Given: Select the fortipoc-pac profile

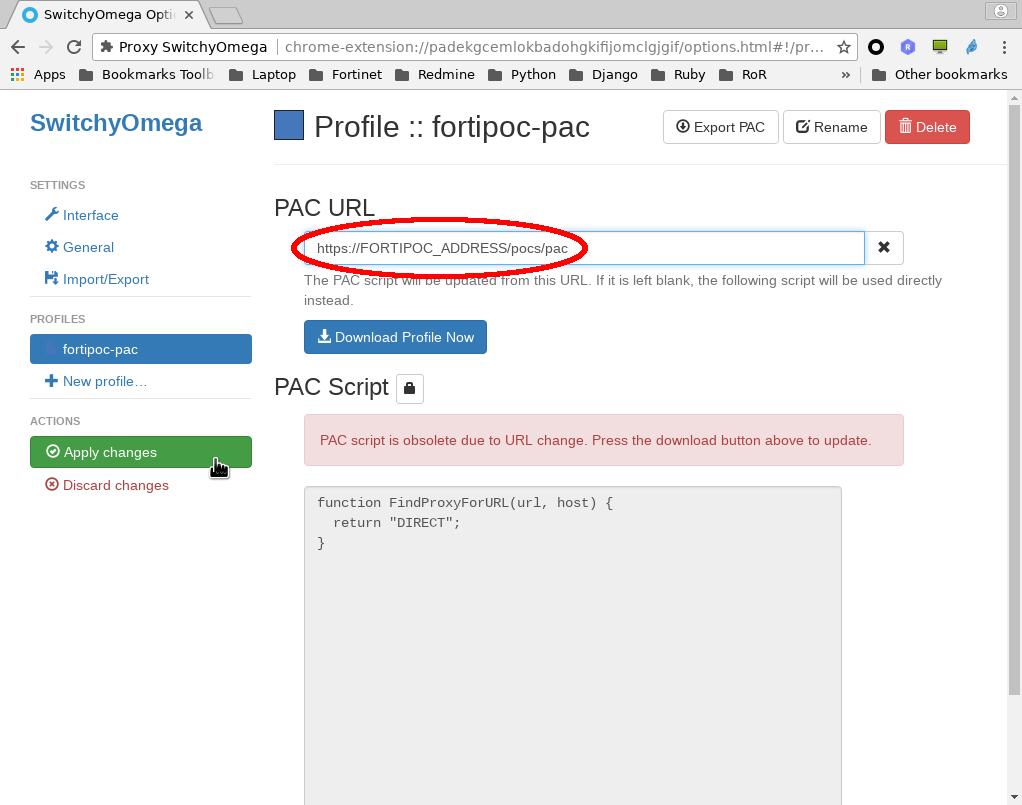Looking at the screenshot, I should (x=140, y=349).
